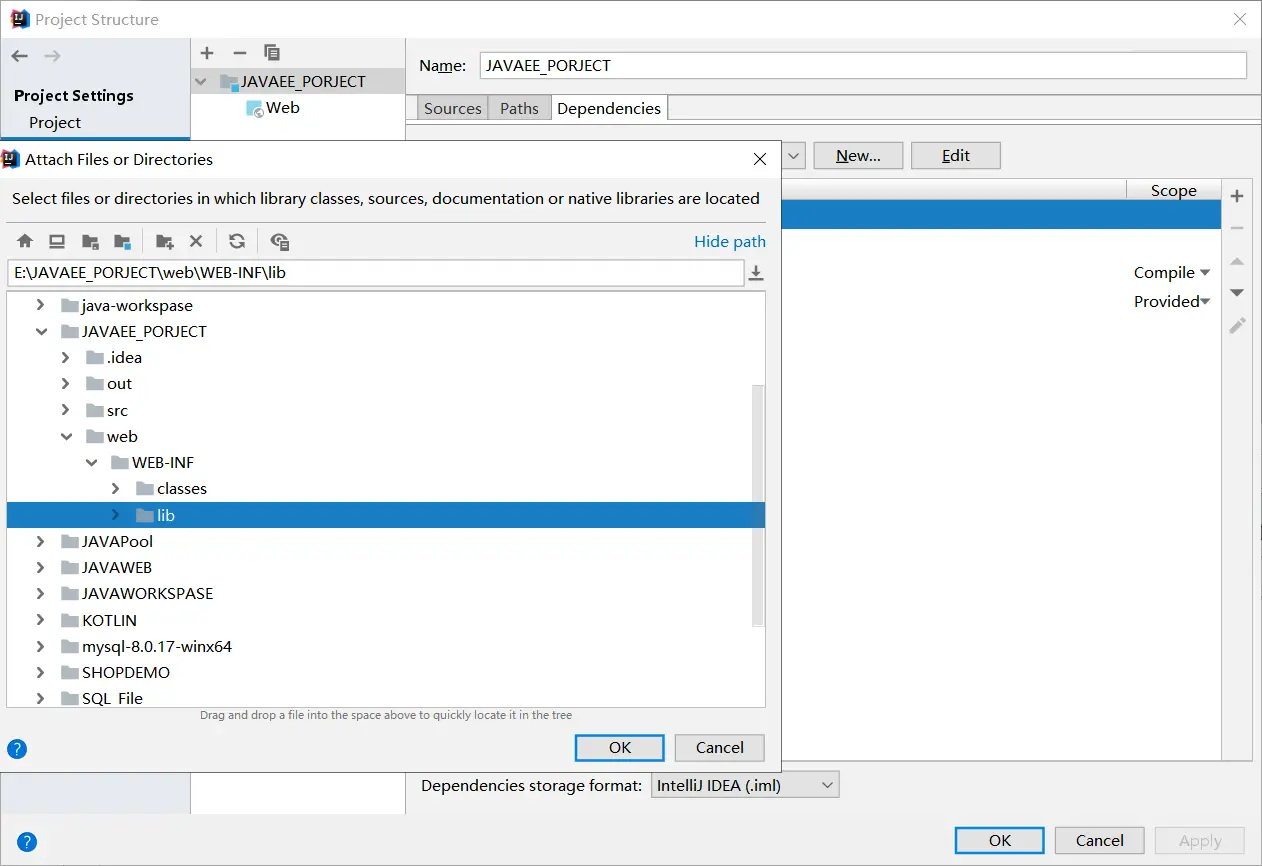Select the SHOPDEMO folder
This screenshot has height=866, width=1262.
click(126, 672)
